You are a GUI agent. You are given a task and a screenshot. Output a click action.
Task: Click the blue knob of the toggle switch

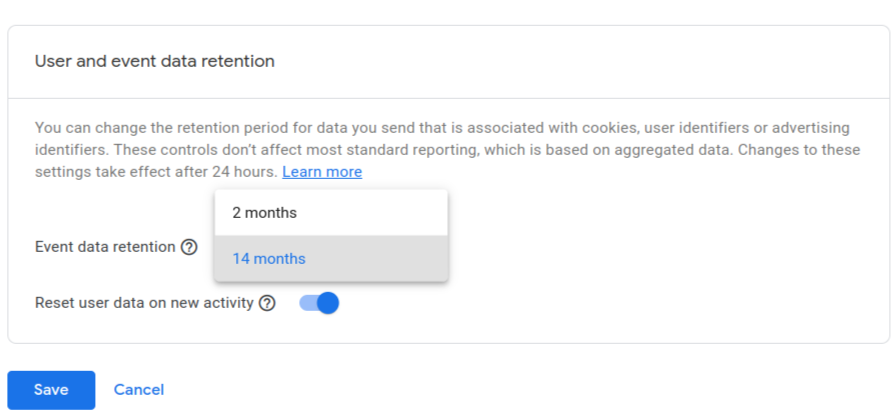(x=328, y=303)
